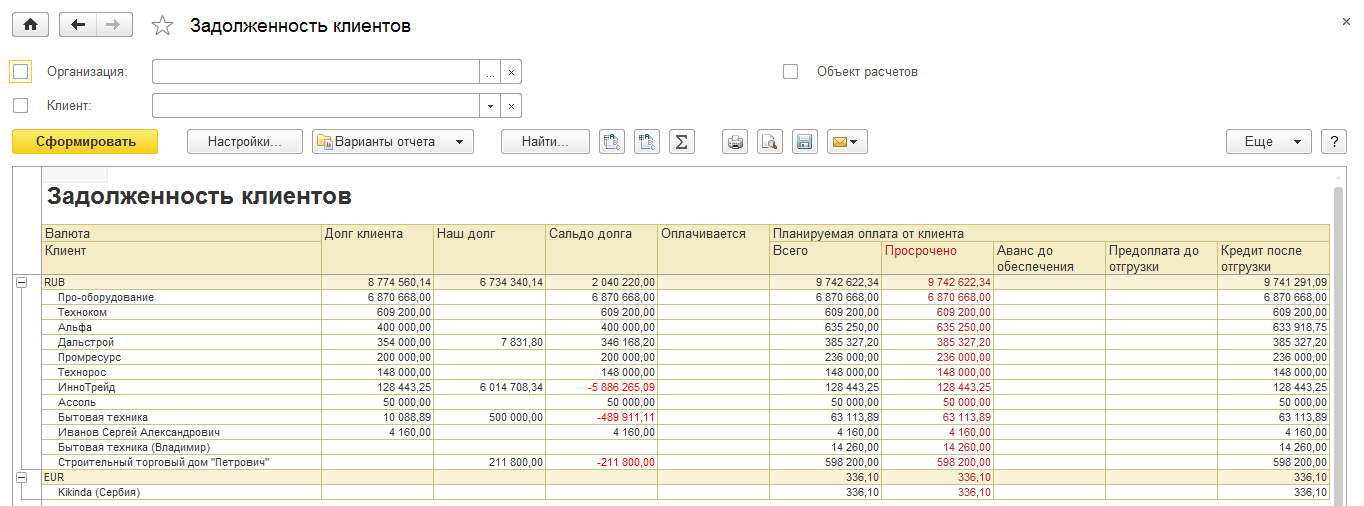The height and width of the screenshot is (506, 1364).
Task: Print the report using printer icon
Action: [x=735, y=142]
